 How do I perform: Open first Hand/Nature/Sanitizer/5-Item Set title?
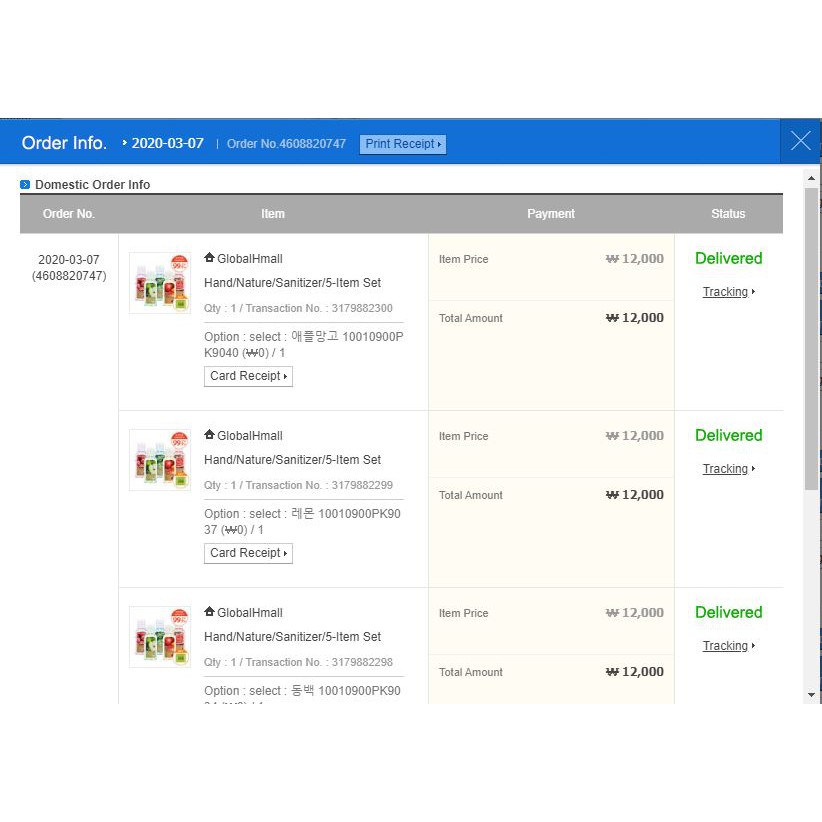pyautogui.click(x=292, y=283)
